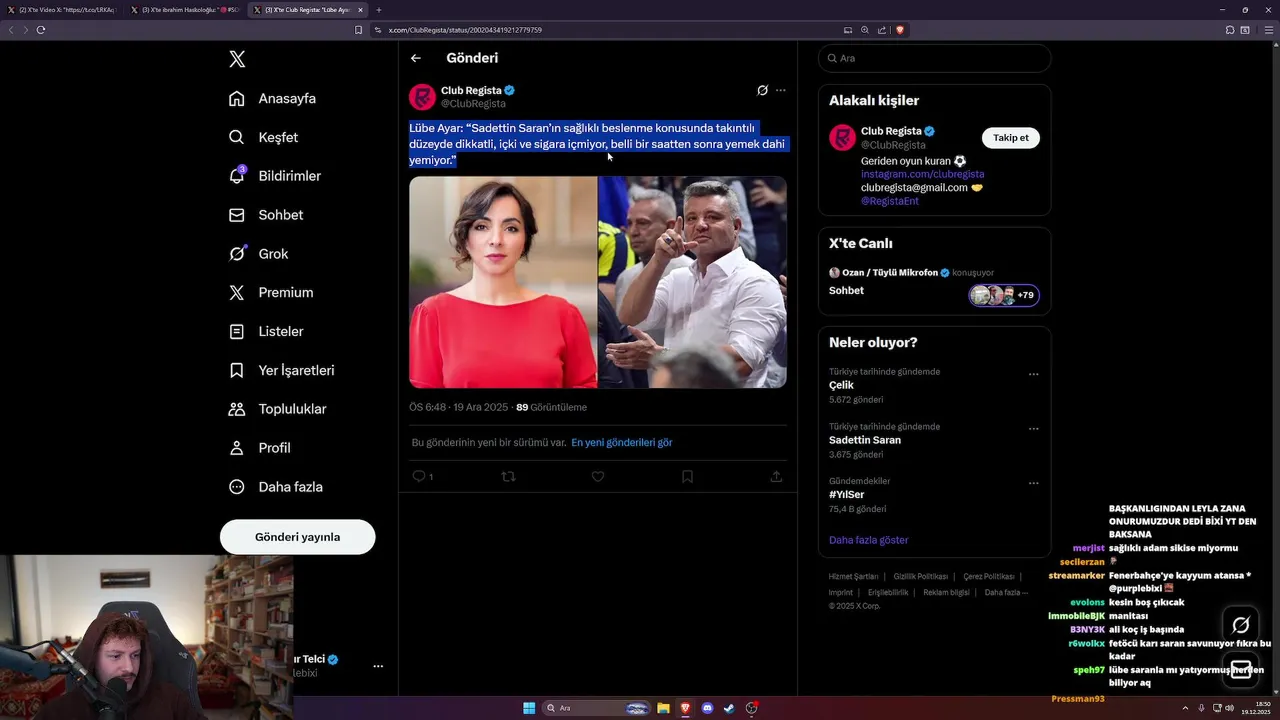Open Sadettin Saran trending topic
Viewport: 1280px width, 720px height.
[x=865, y=440]
